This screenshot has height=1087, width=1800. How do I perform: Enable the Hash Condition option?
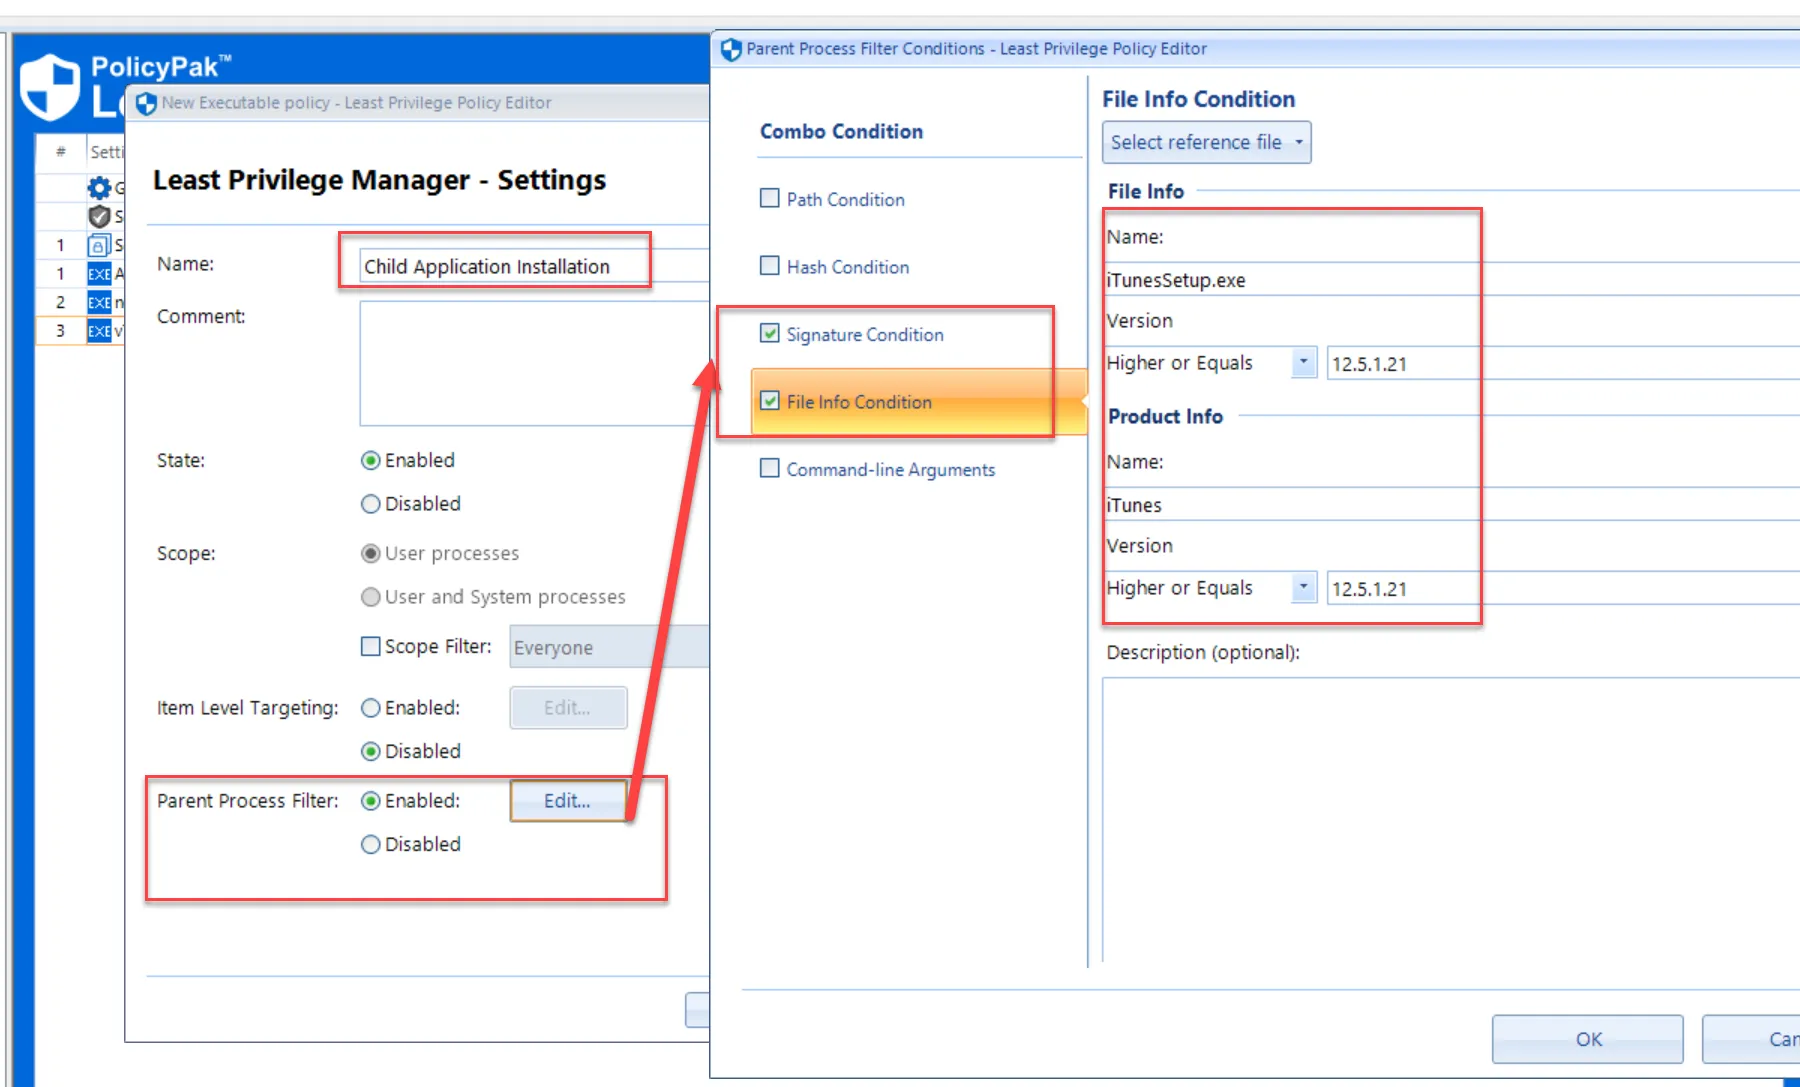pyautogui.click(x=769, y=265)
